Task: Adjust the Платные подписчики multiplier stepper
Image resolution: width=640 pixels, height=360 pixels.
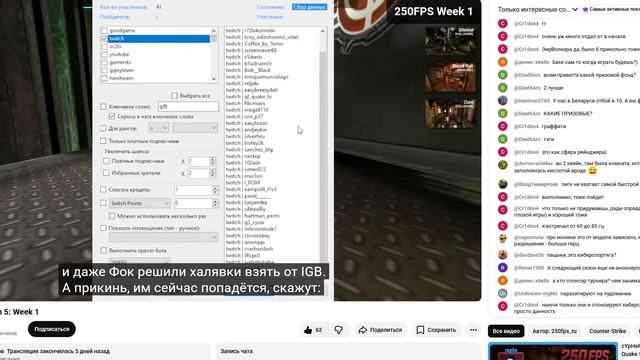Action: (x=212, y=161)
